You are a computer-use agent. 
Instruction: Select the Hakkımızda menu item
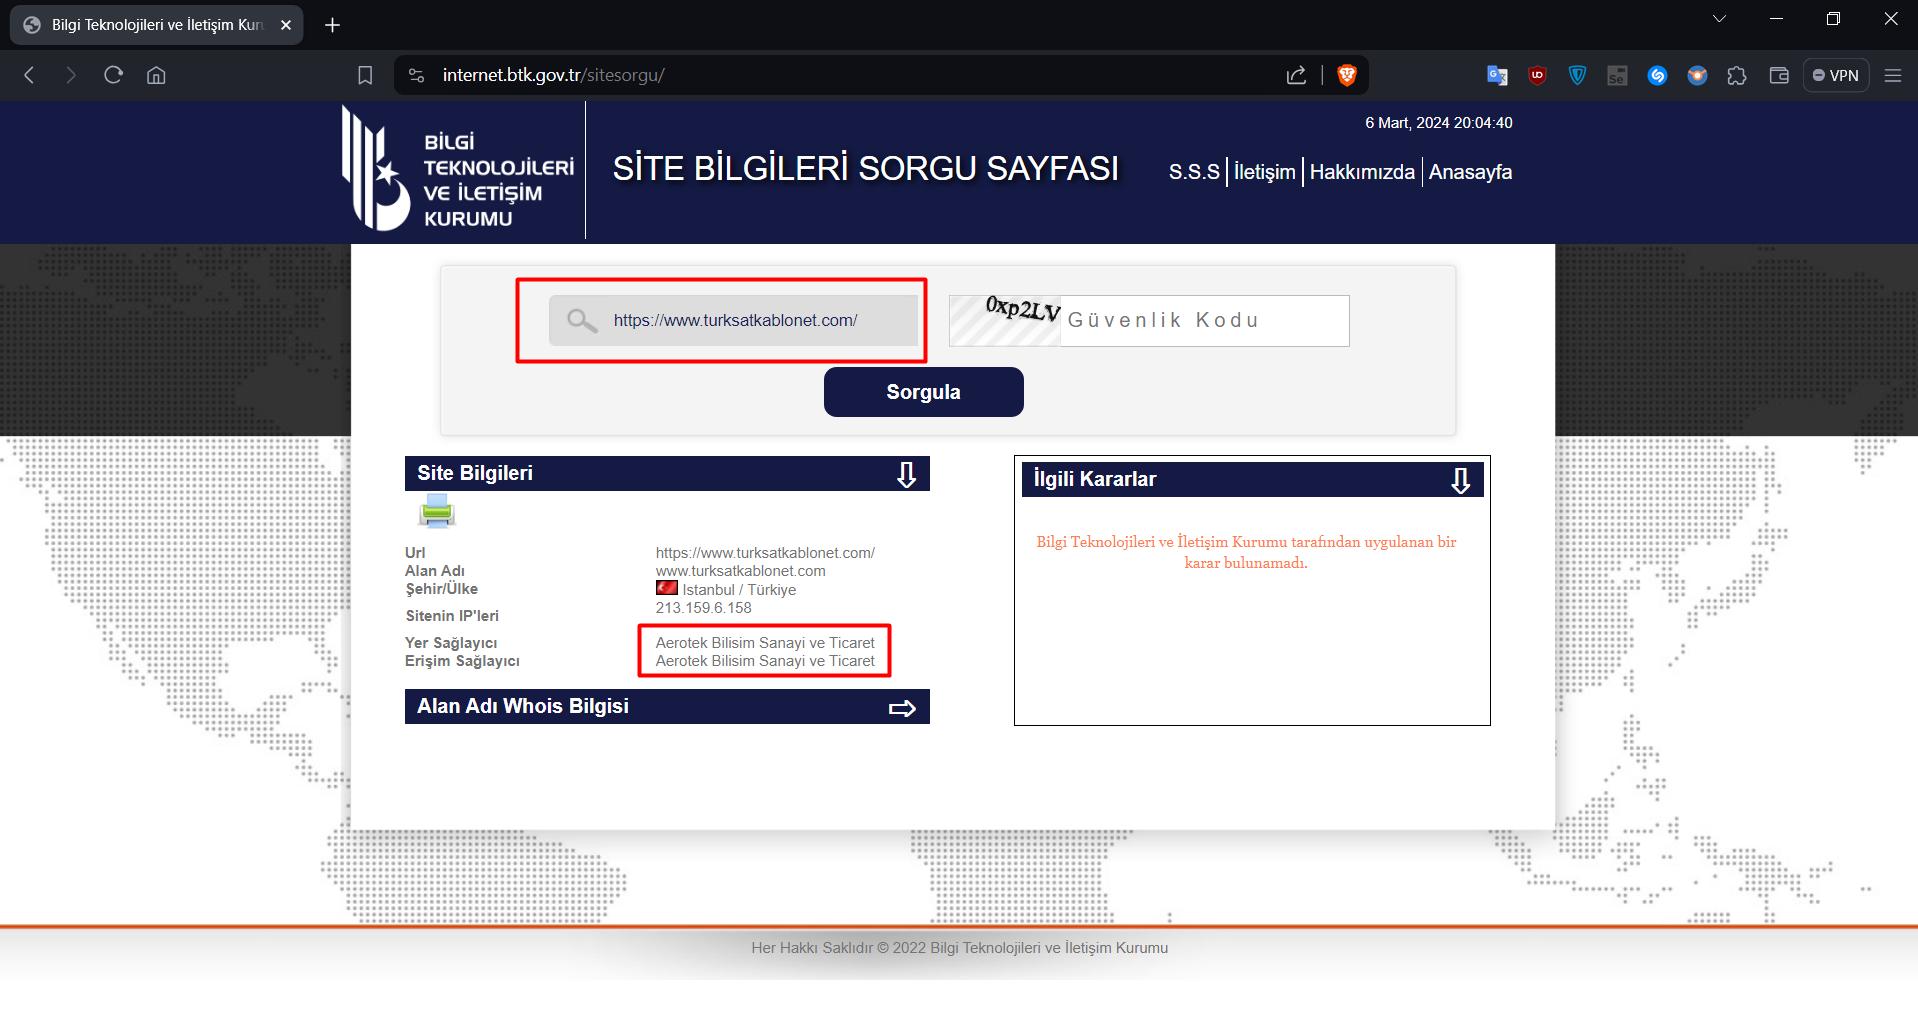1361,172
